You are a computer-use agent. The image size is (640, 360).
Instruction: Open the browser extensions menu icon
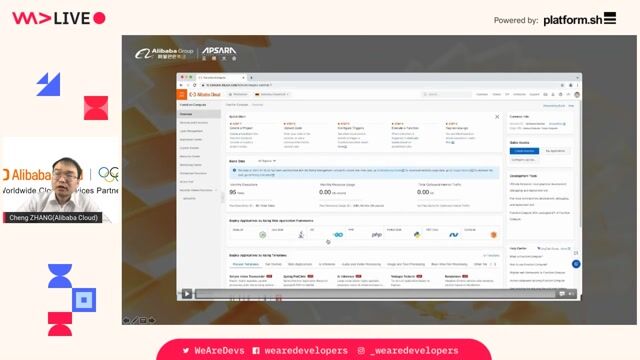571,85
